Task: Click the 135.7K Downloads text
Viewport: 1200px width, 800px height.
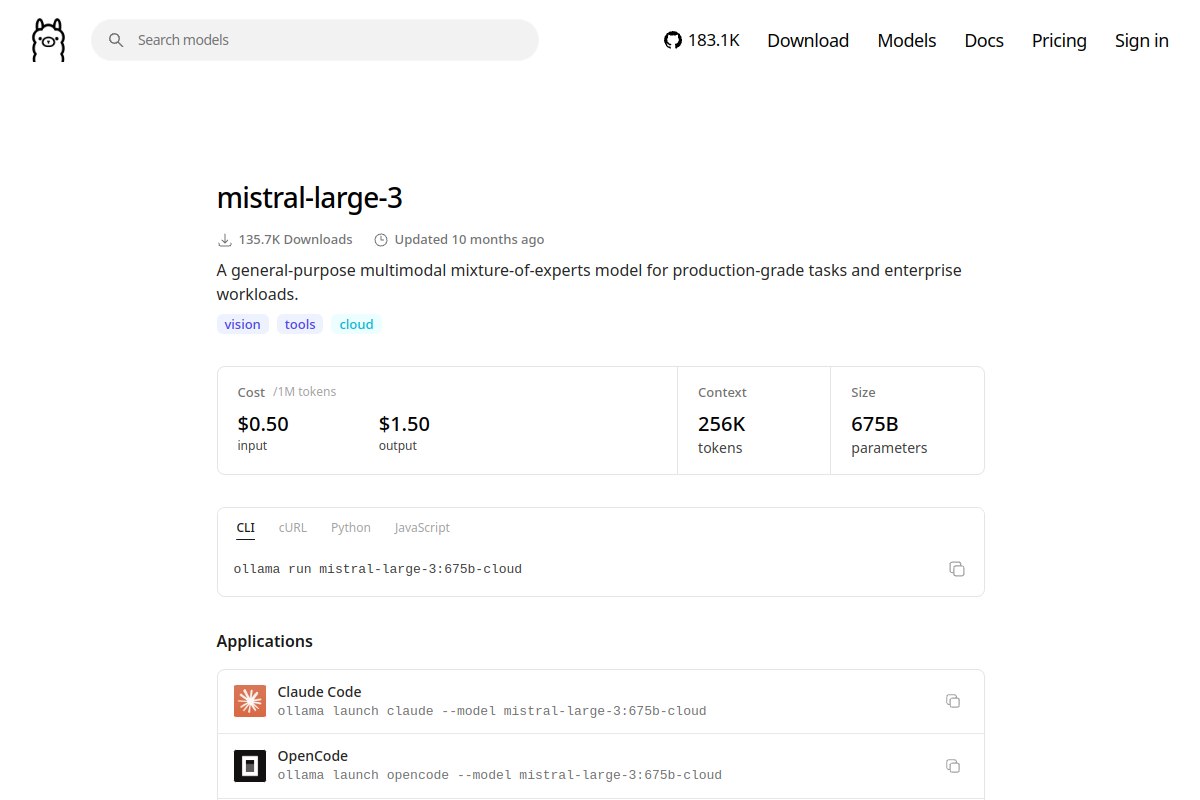Action: [296, 240]
